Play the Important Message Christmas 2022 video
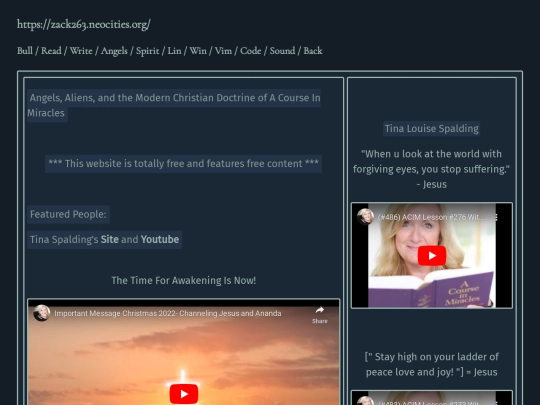 point(184,394)
